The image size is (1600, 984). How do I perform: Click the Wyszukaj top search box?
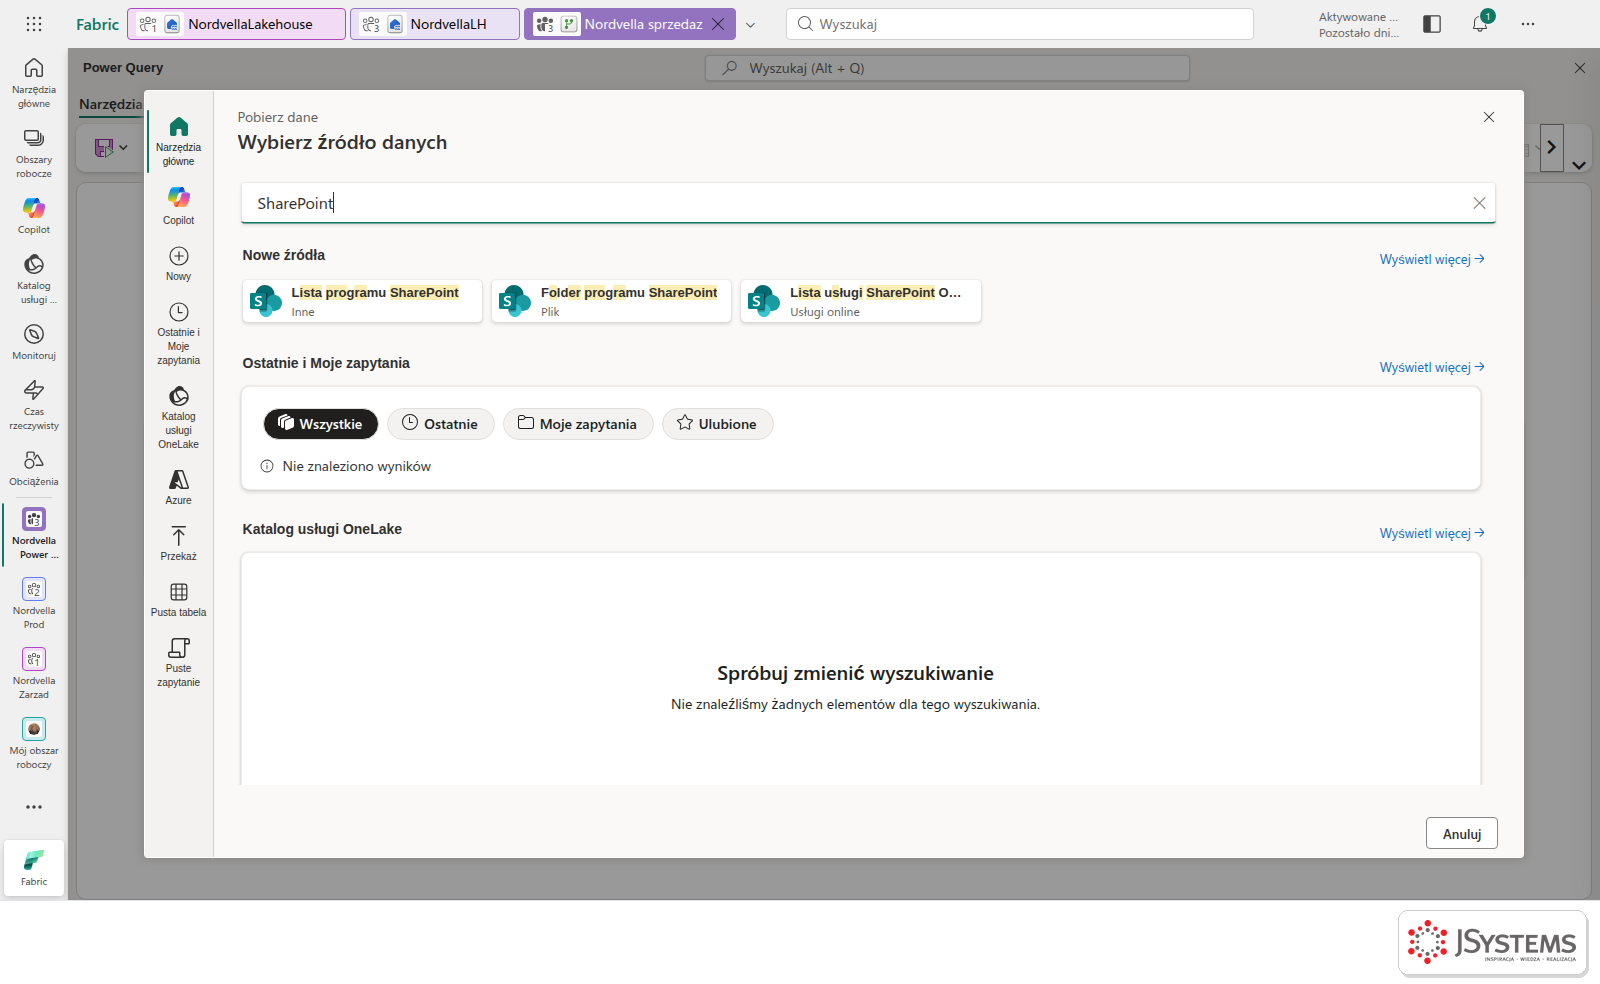(1020, 24)
